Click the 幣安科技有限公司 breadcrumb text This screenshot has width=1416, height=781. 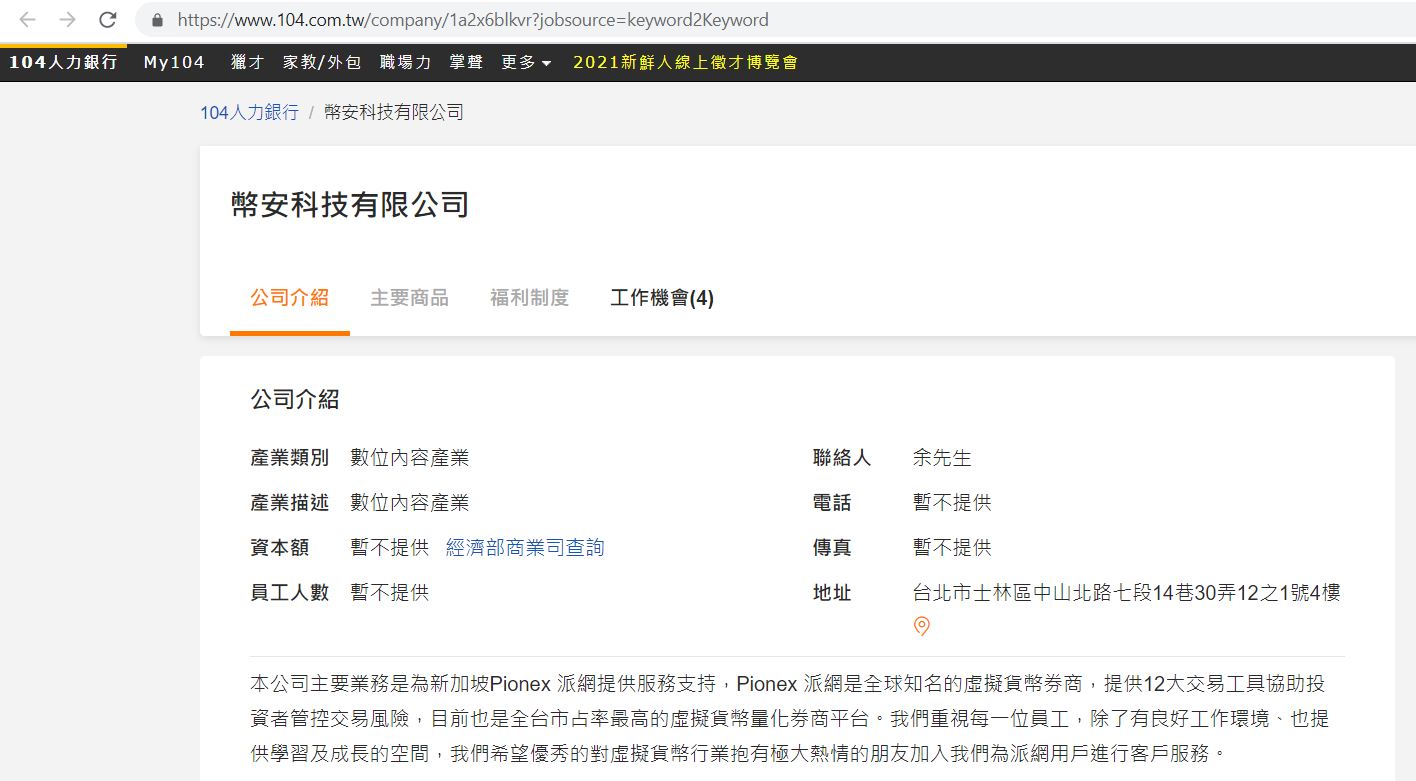[x=394, y=113]
